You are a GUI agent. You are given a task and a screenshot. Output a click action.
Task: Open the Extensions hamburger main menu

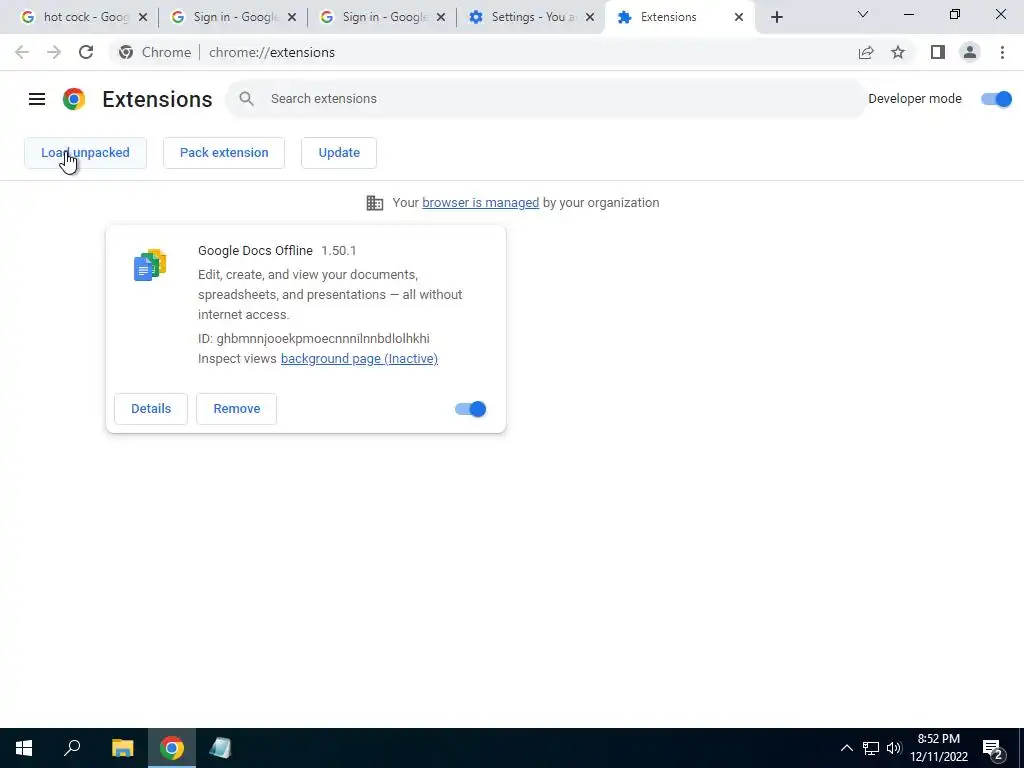[x=37, y=99]
